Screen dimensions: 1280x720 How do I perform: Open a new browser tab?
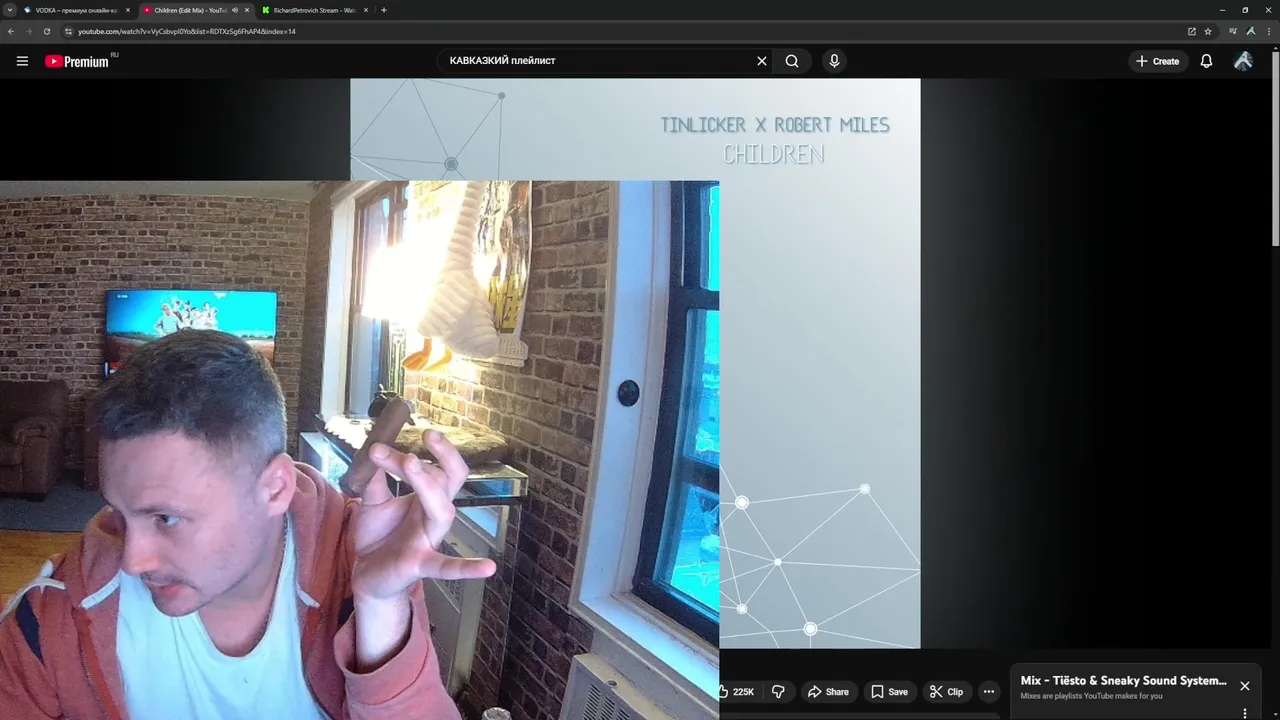click(384, 10)
